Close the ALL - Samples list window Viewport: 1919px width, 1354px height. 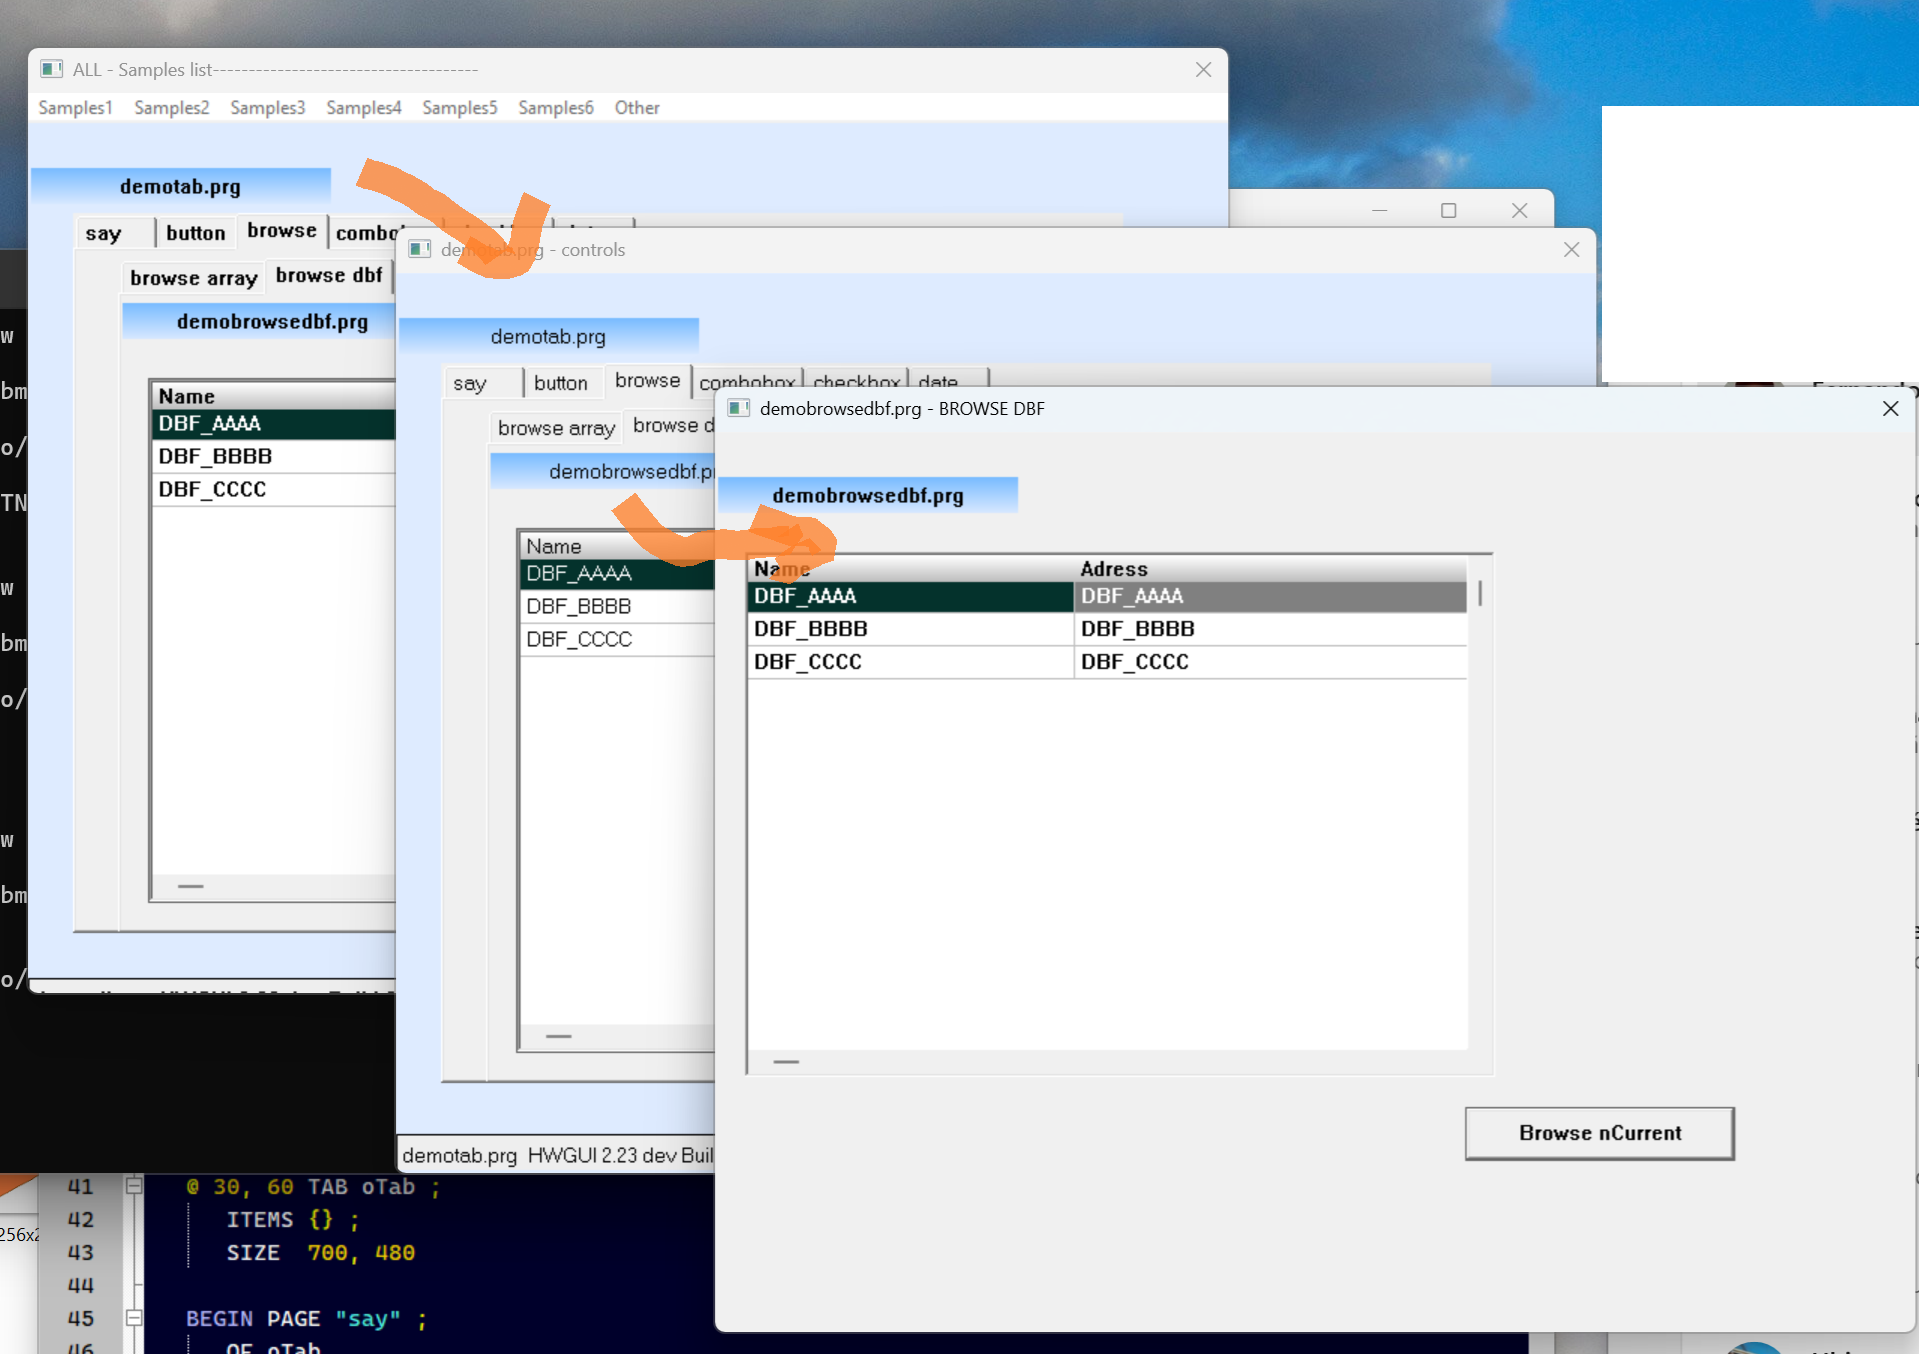[x=1203, y=70]
